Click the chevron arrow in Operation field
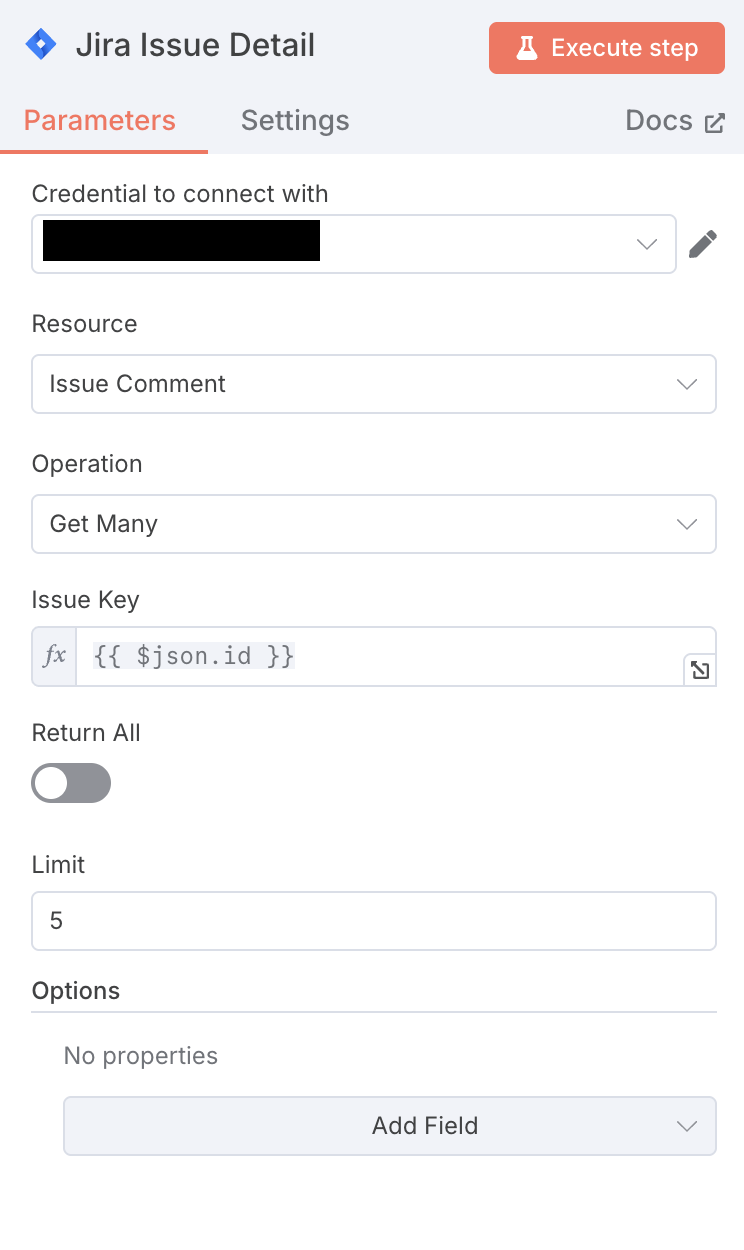This screenshot has width=744, height=1250. pos(686,524)
